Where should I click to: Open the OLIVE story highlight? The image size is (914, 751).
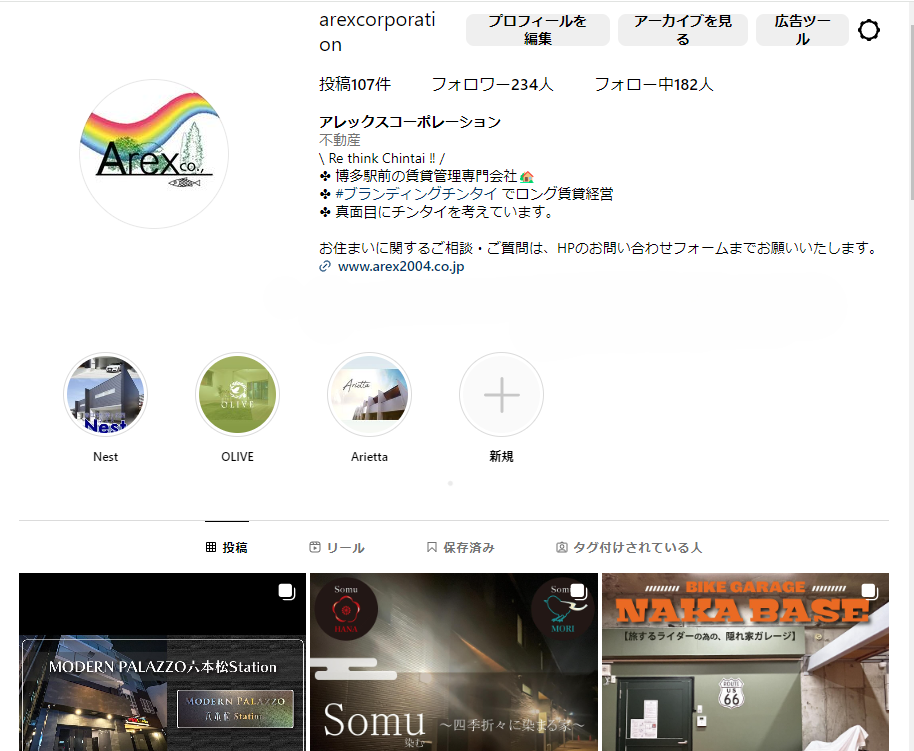(237, 395)
